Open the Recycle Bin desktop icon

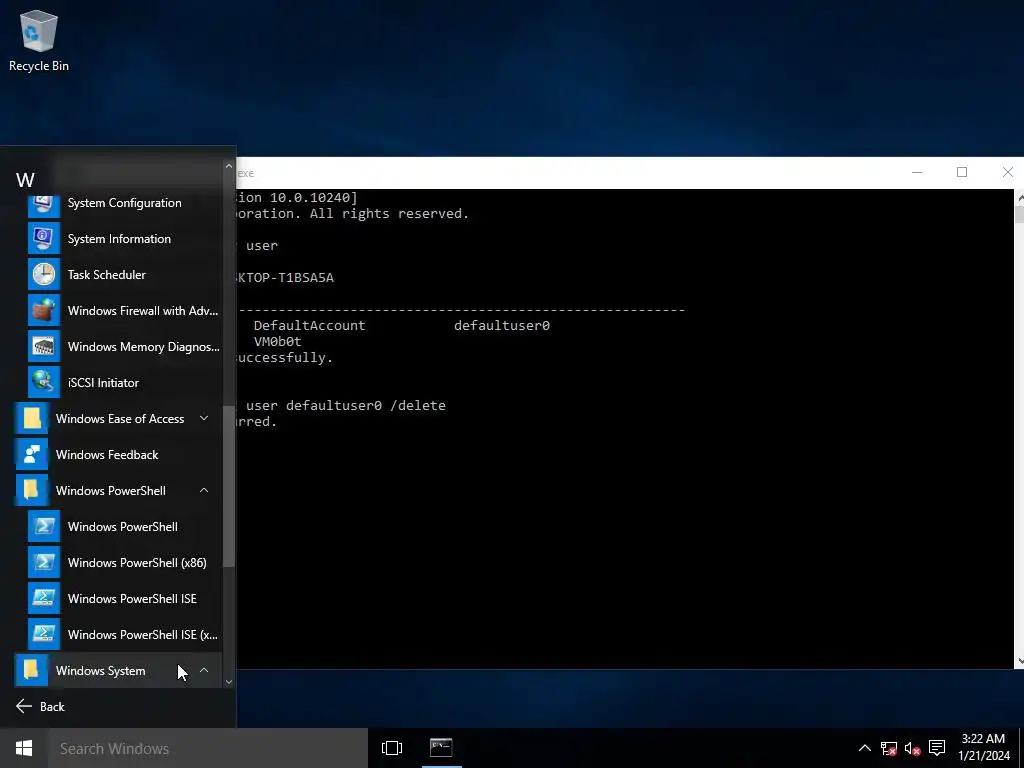pos(39,41)
